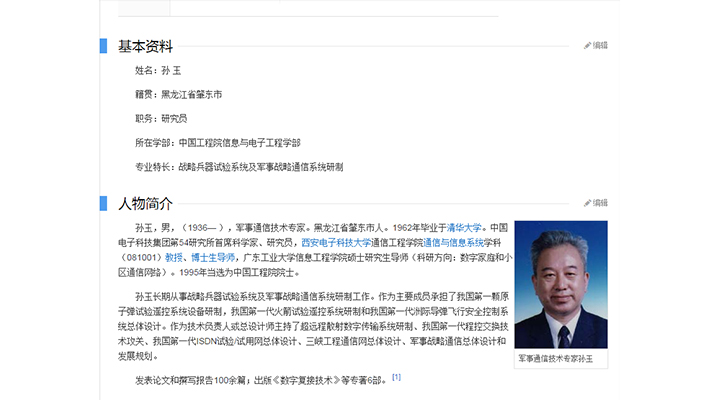Click the 基本资料 section heading
Image resolution: width=720 pixels, height=400 pixels.
click(x=146, y=46)
